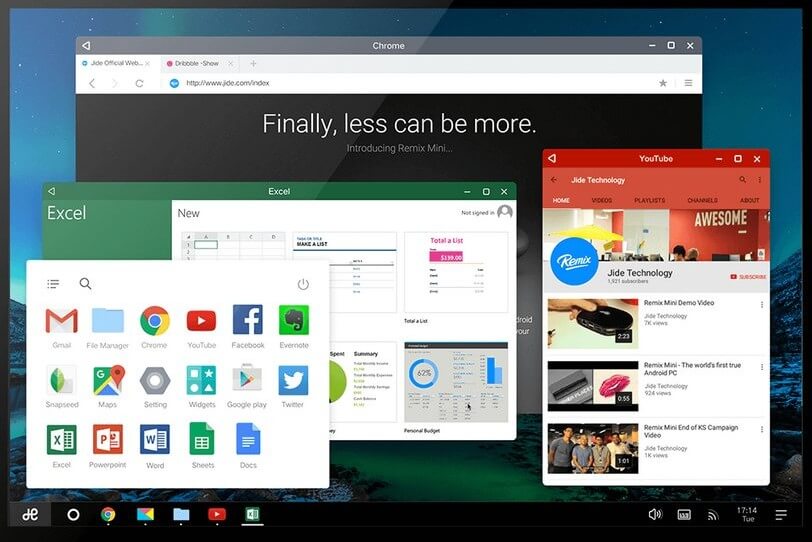Open the Twitter app
Image resolution: width=812 pixels, height=542 pixels.
293,380
